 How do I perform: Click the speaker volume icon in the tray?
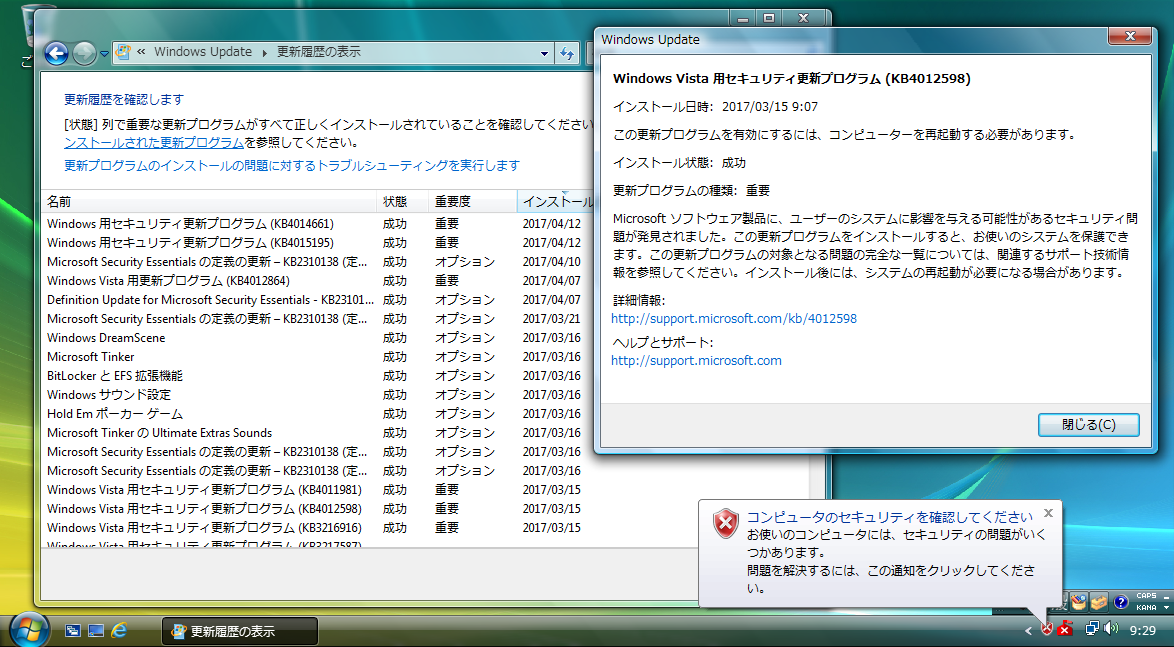click(x=1110, y=628)
